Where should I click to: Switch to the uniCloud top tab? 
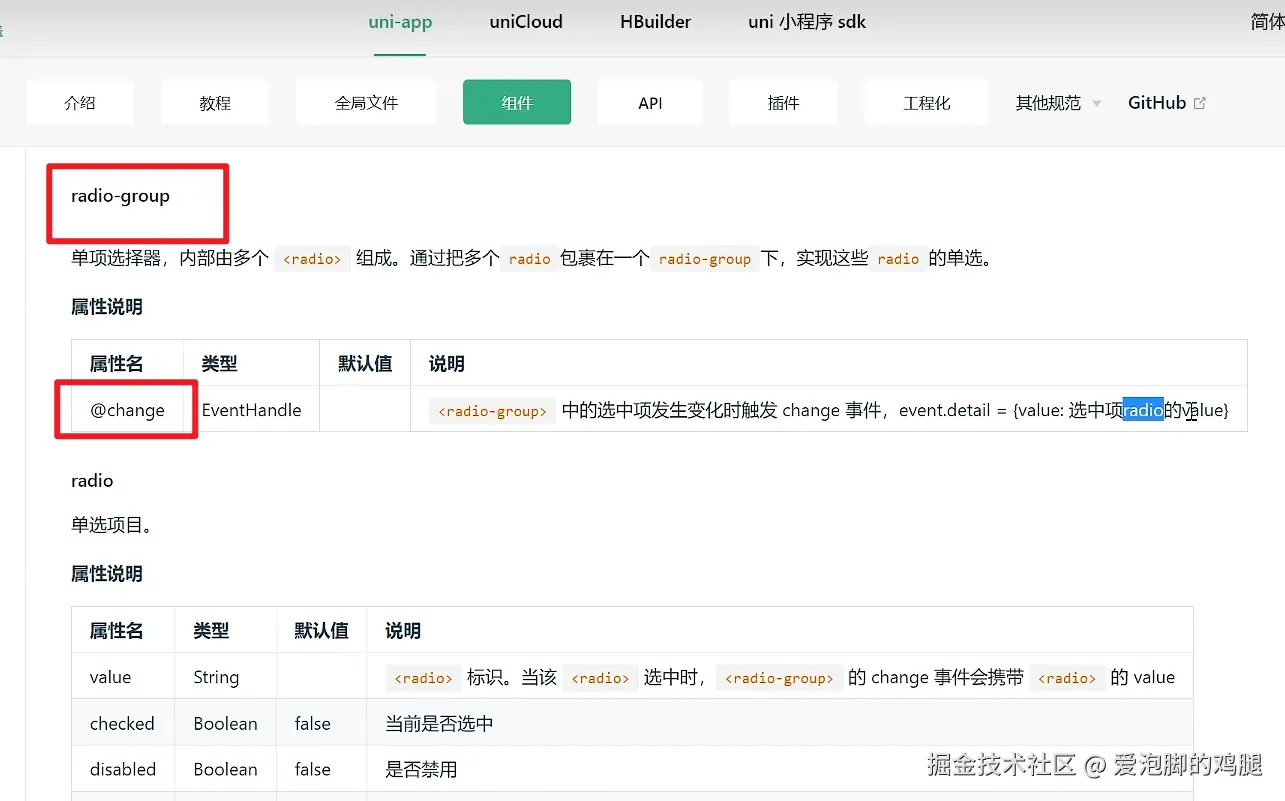[x=526, y=22]
